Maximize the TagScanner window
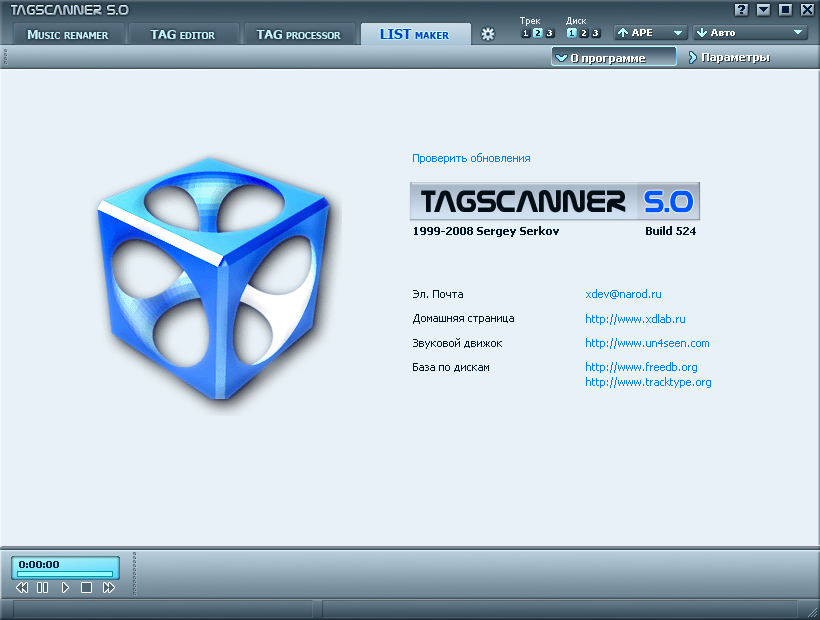The width and height of the screenshot is (820, 620). coord(785,9)
